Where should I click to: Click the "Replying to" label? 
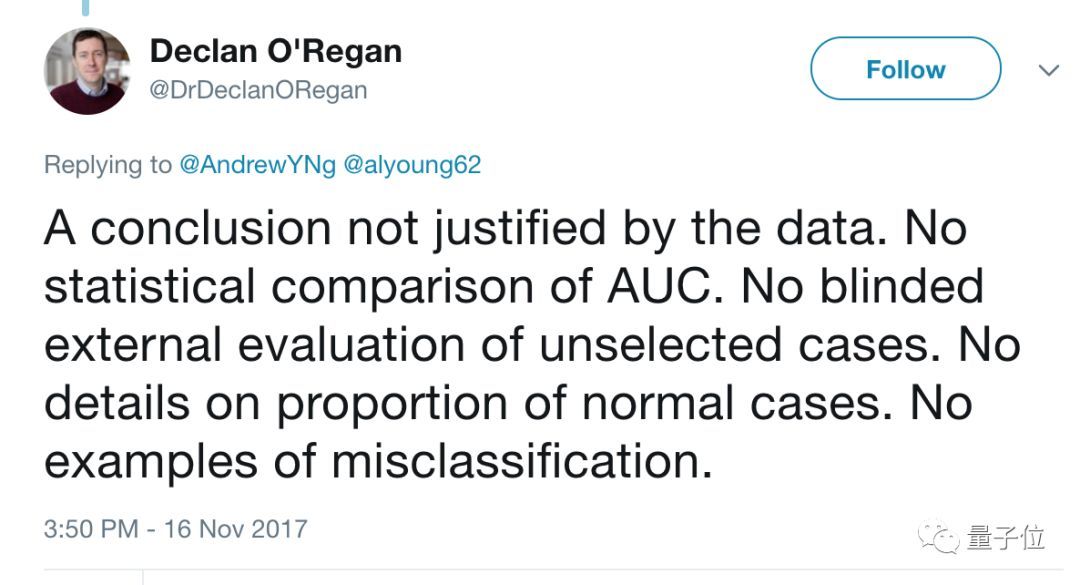108,165
